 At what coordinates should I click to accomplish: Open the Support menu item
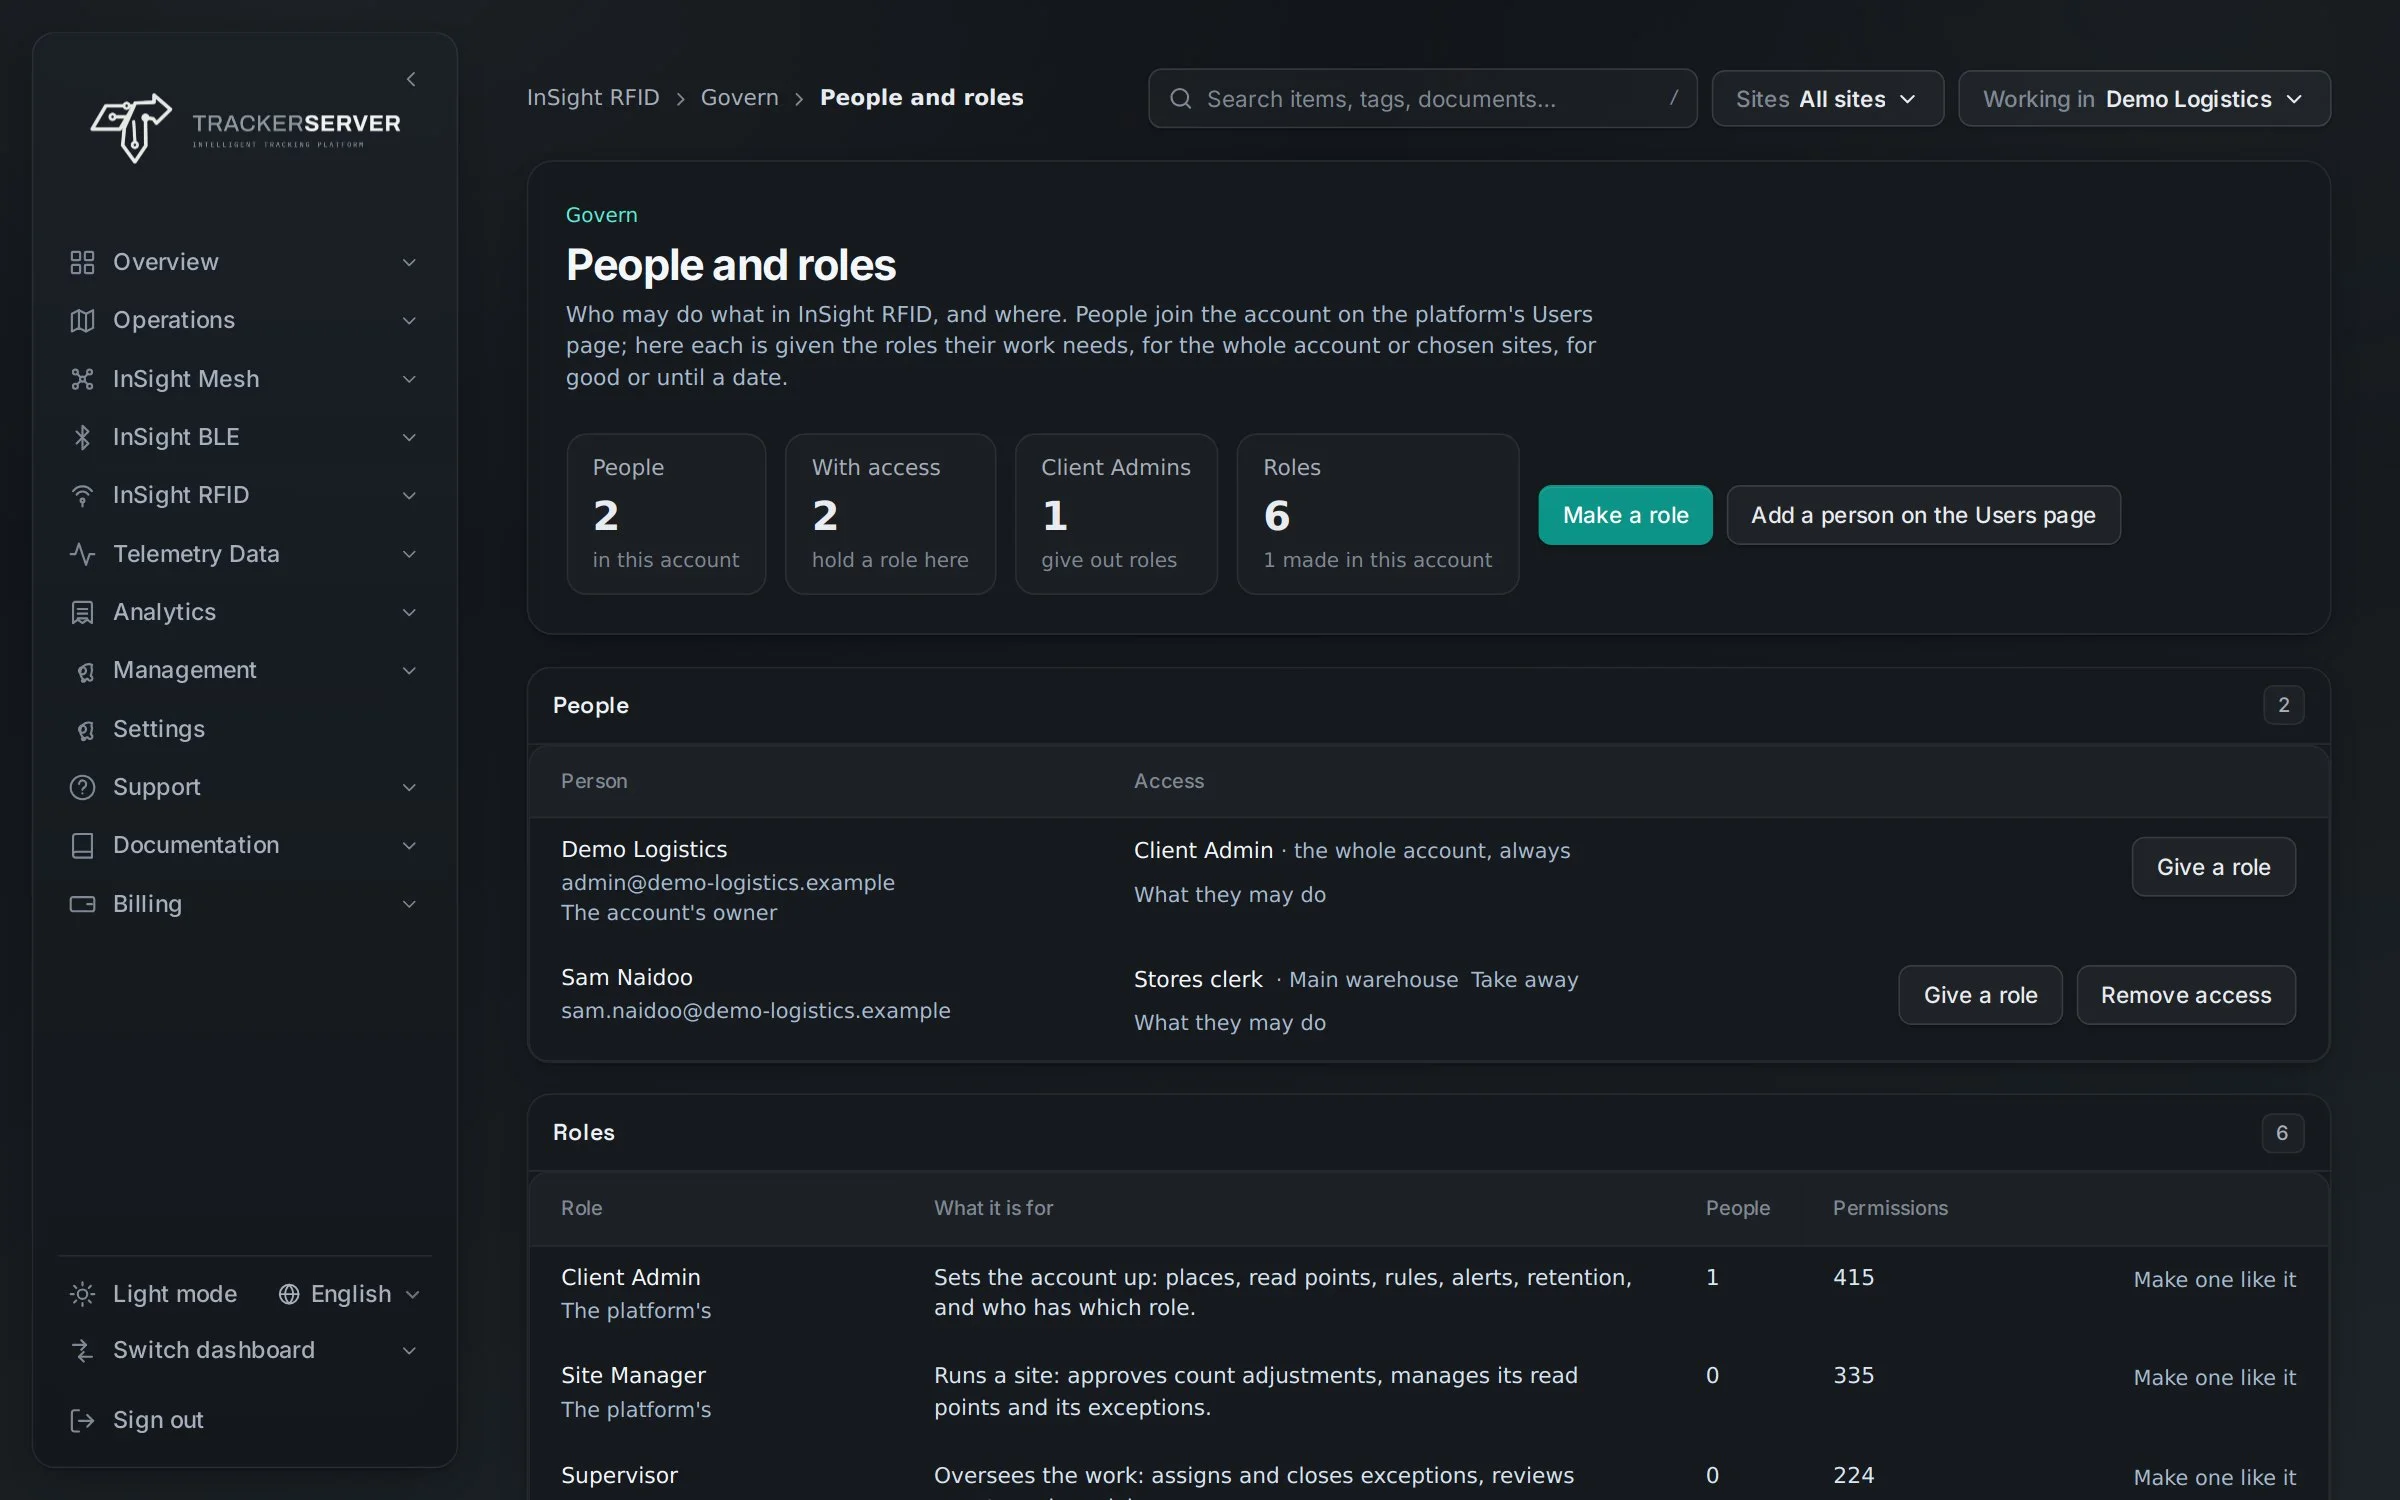pyautogui.click(x=244, y=787)
